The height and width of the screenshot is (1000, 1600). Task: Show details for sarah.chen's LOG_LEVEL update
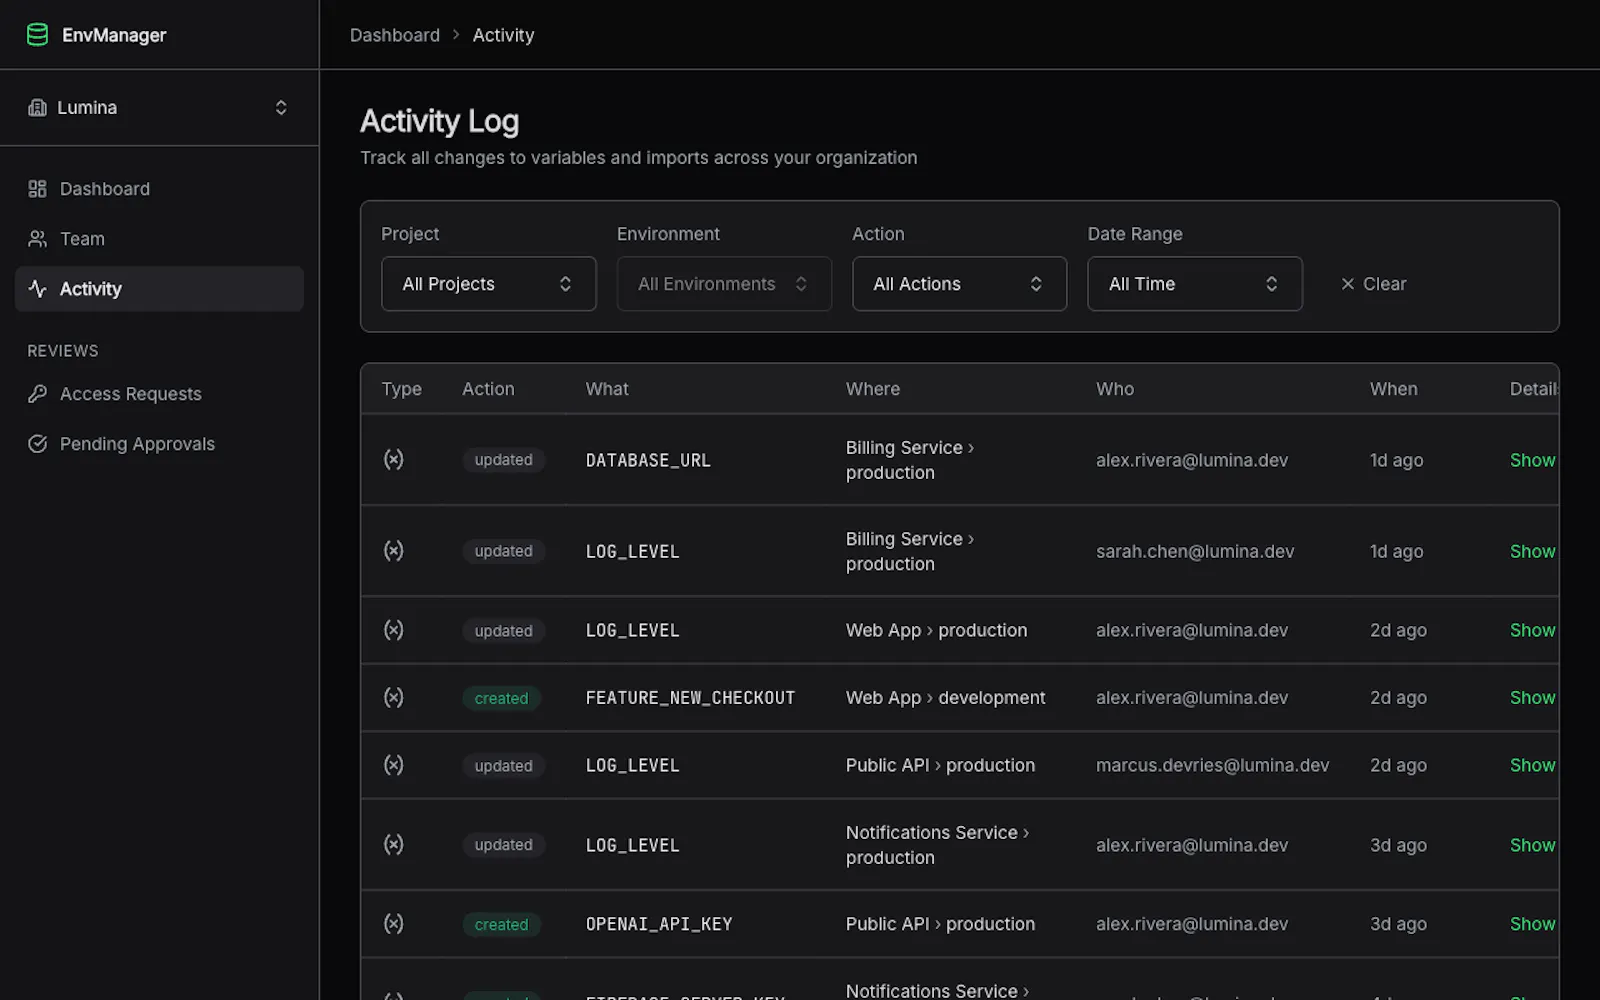[x=1532, y=551]
